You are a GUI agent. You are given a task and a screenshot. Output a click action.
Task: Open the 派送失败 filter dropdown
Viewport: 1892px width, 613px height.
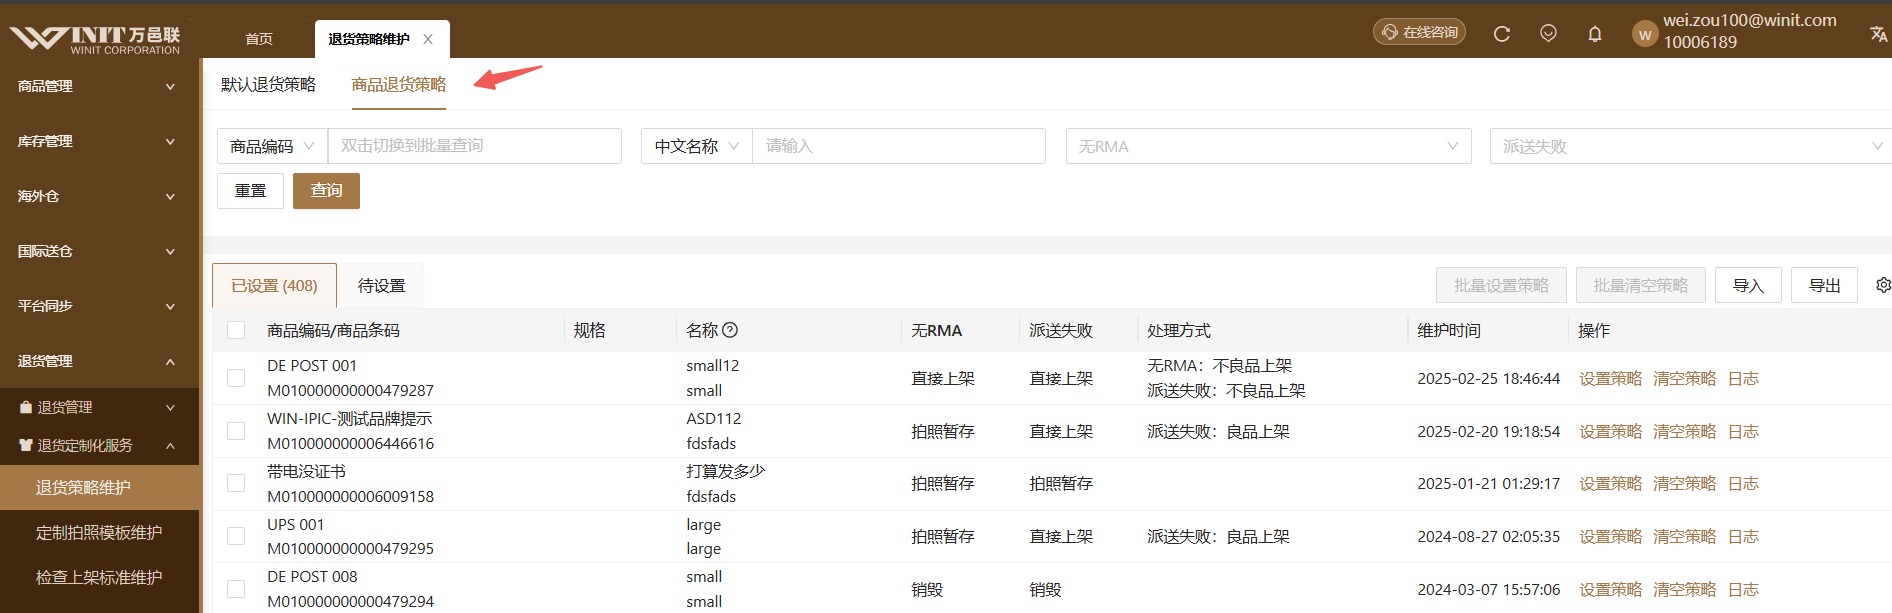pyautogui.click(x=1690, y=146)
